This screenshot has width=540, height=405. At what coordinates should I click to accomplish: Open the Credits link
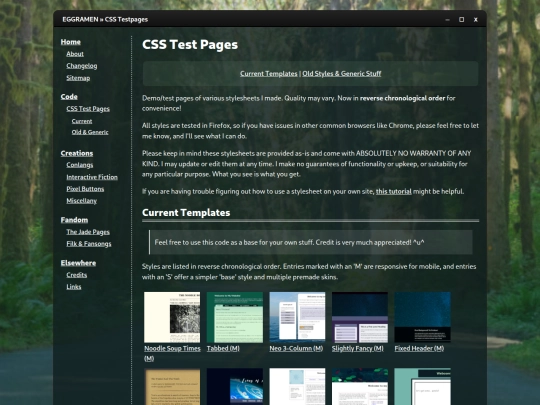[x=76, y=275]
